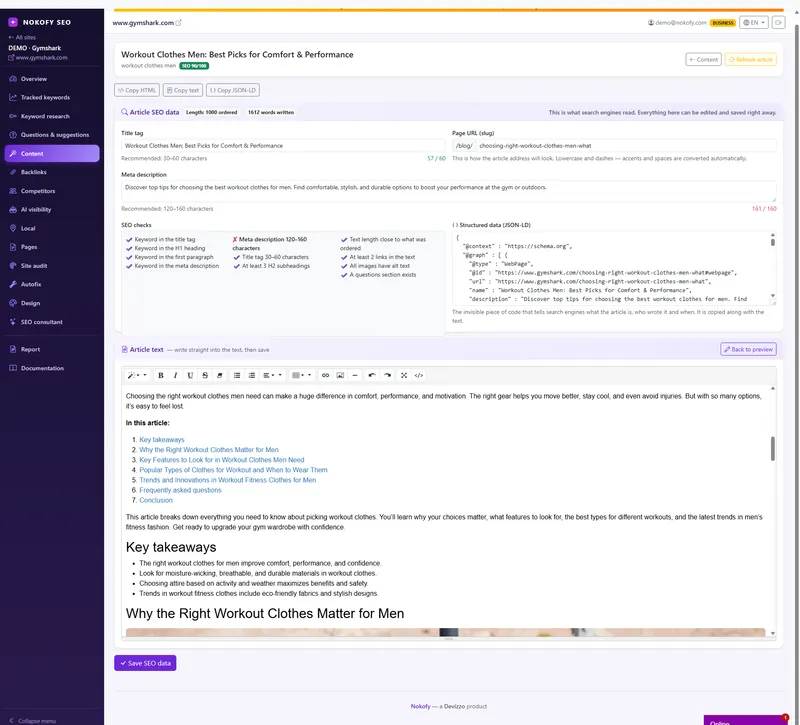The width and height of the screenshot is (800, 725).
Task: Click the All sites link in the sidebar
Action: pyautogui.click(x=22, y=37)
